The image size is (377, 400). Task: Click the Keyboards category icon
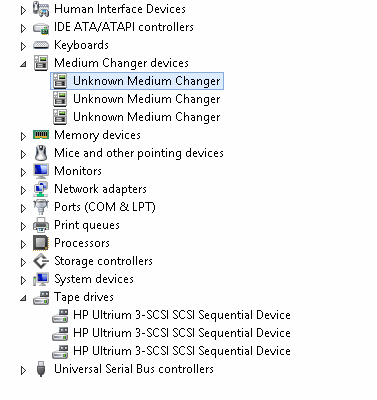pos(41,45)
